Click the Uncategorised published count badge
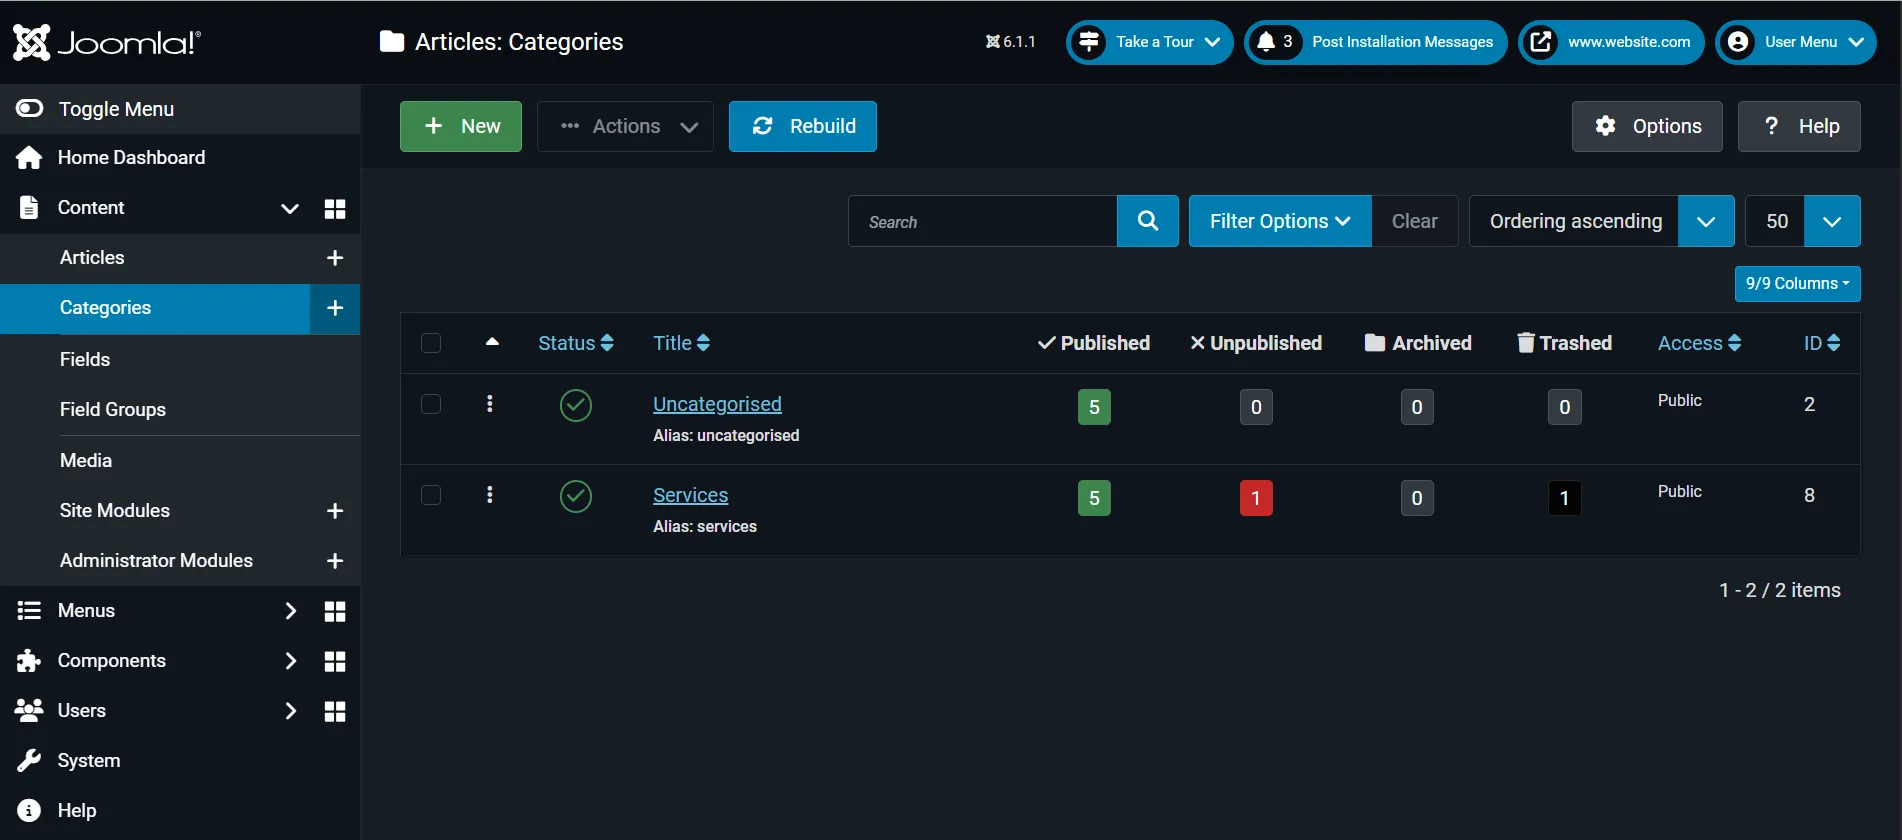The height and width of the screenshot is (840, 1902). (x=1094, y=407)
